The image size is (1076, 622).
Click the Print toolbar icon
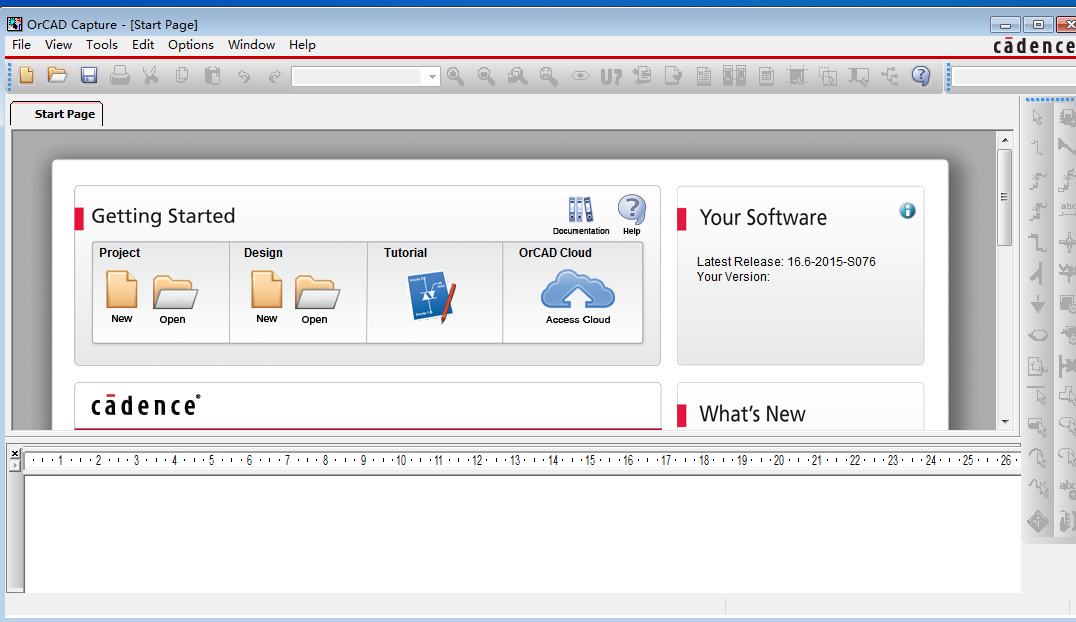120,76
